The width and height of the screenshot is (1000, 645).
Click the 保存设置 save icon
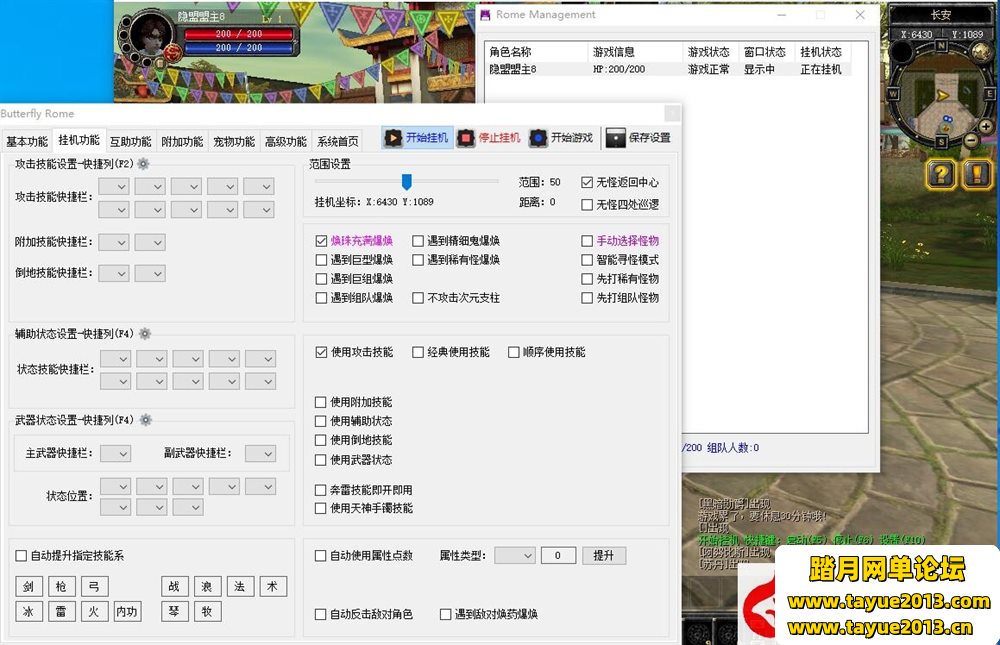pos(615,138)
